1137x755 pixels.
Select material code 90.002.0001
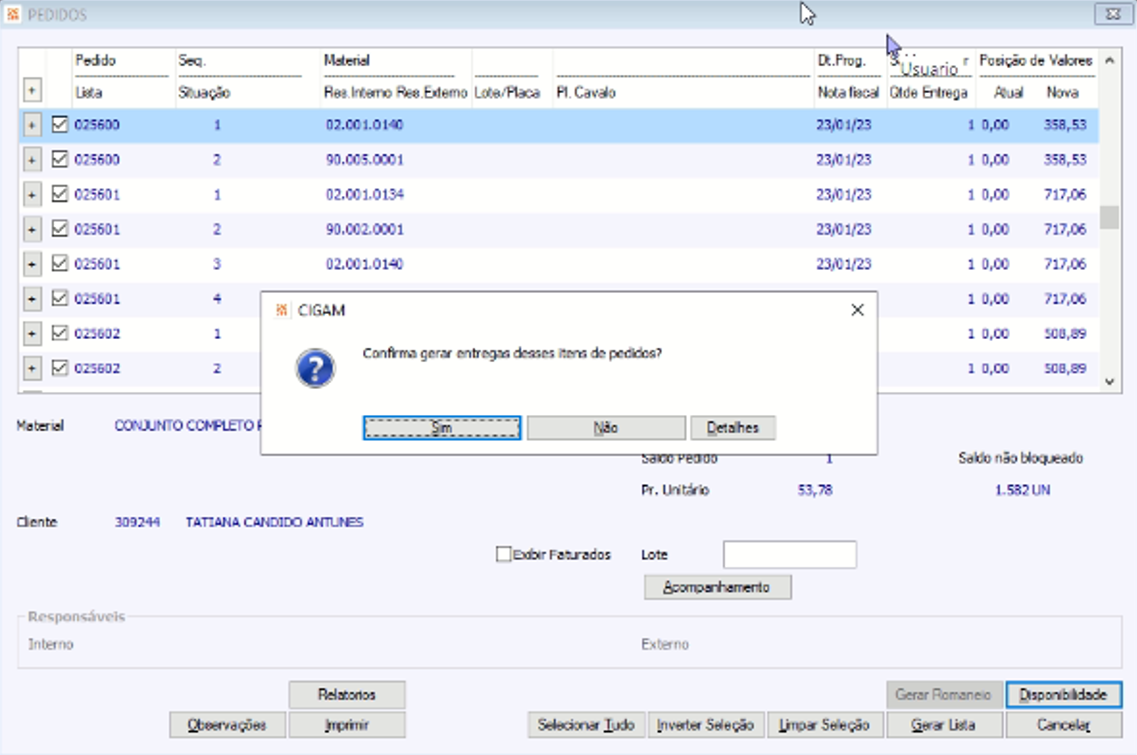click(x=364, y=229)
